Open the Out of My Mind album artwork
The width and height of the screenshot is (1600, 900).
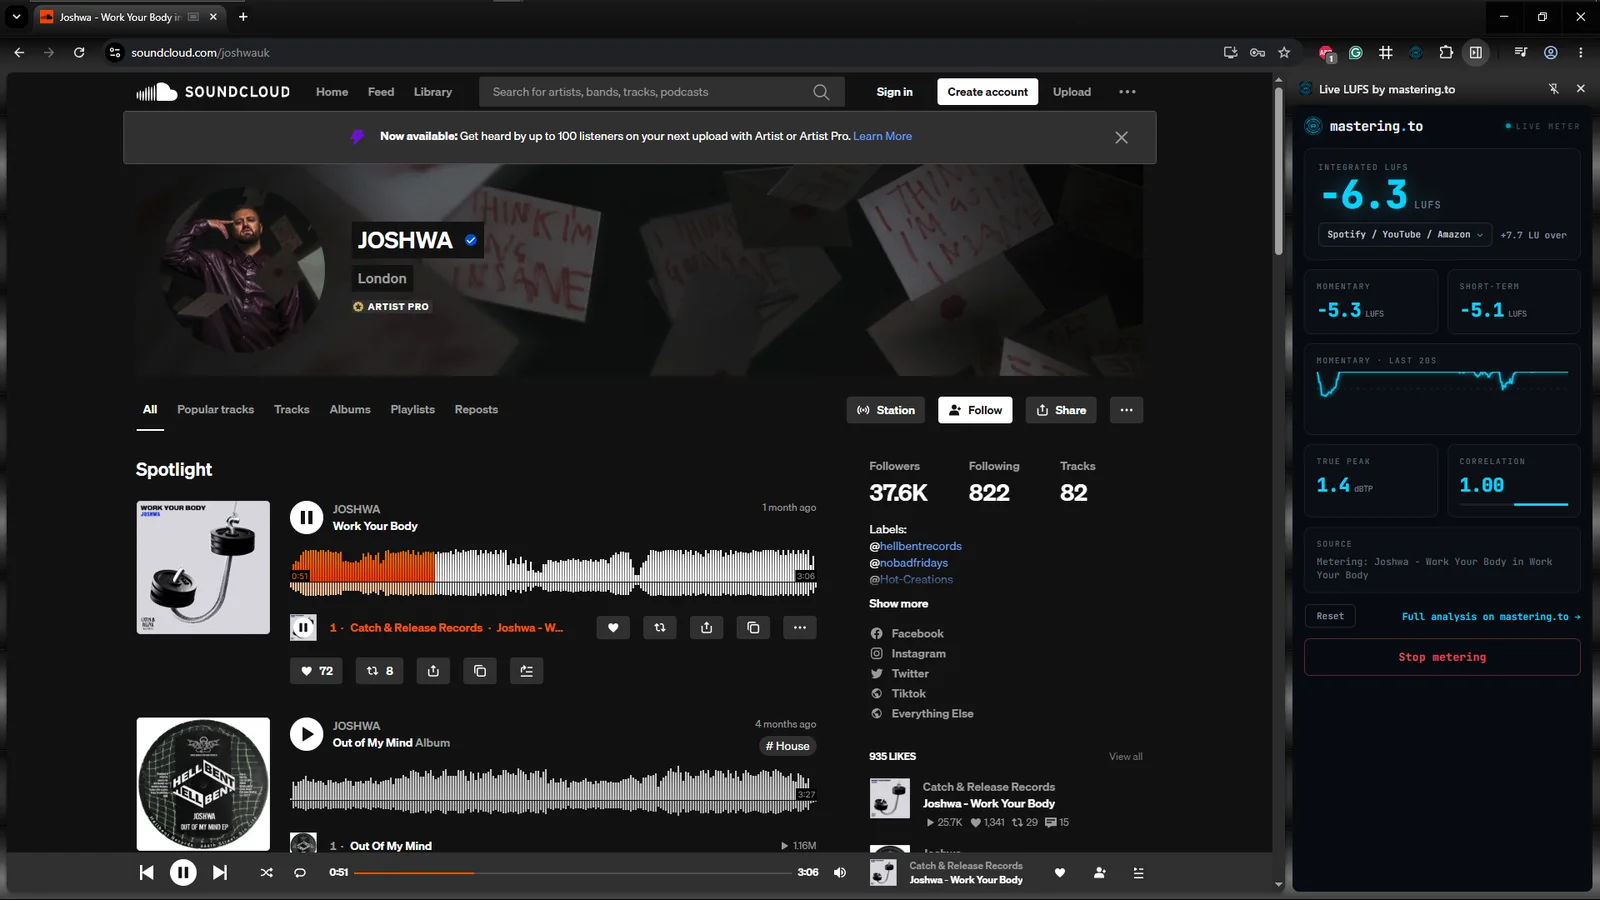[203, 784]
